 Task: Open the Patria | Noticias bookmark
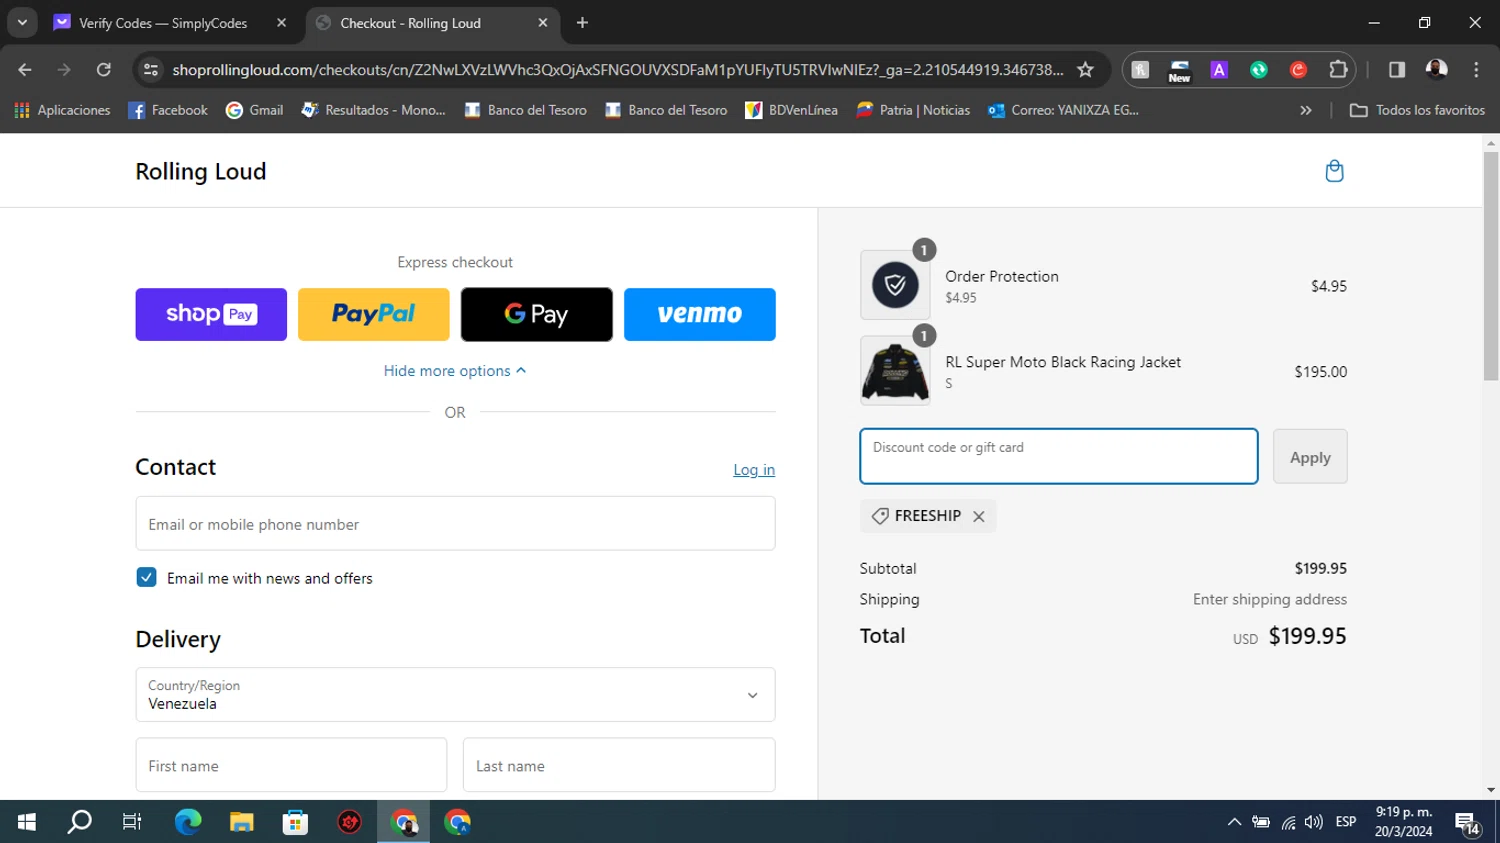pos(913,110)
